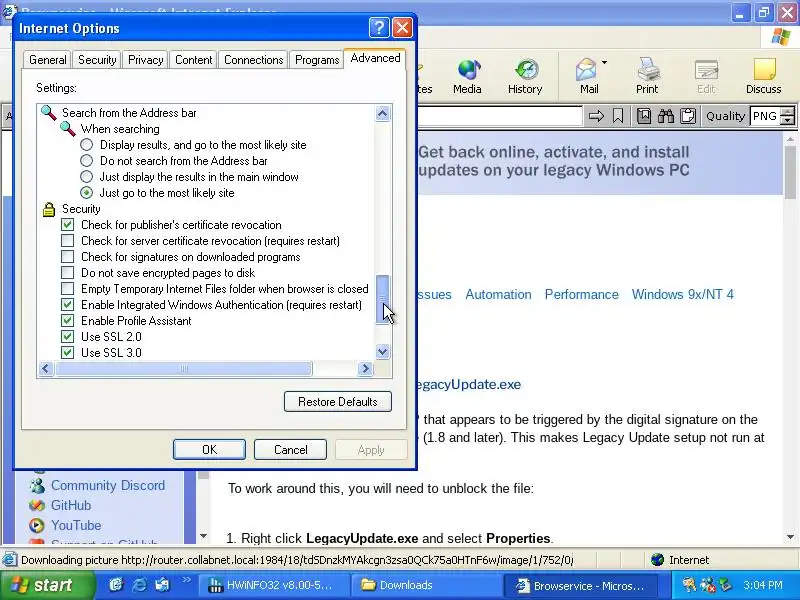Image resolution: width=800 pixels, height=600 pixels.
Task: Click the Mail envelope icon
Action: [x=586, y=69]
